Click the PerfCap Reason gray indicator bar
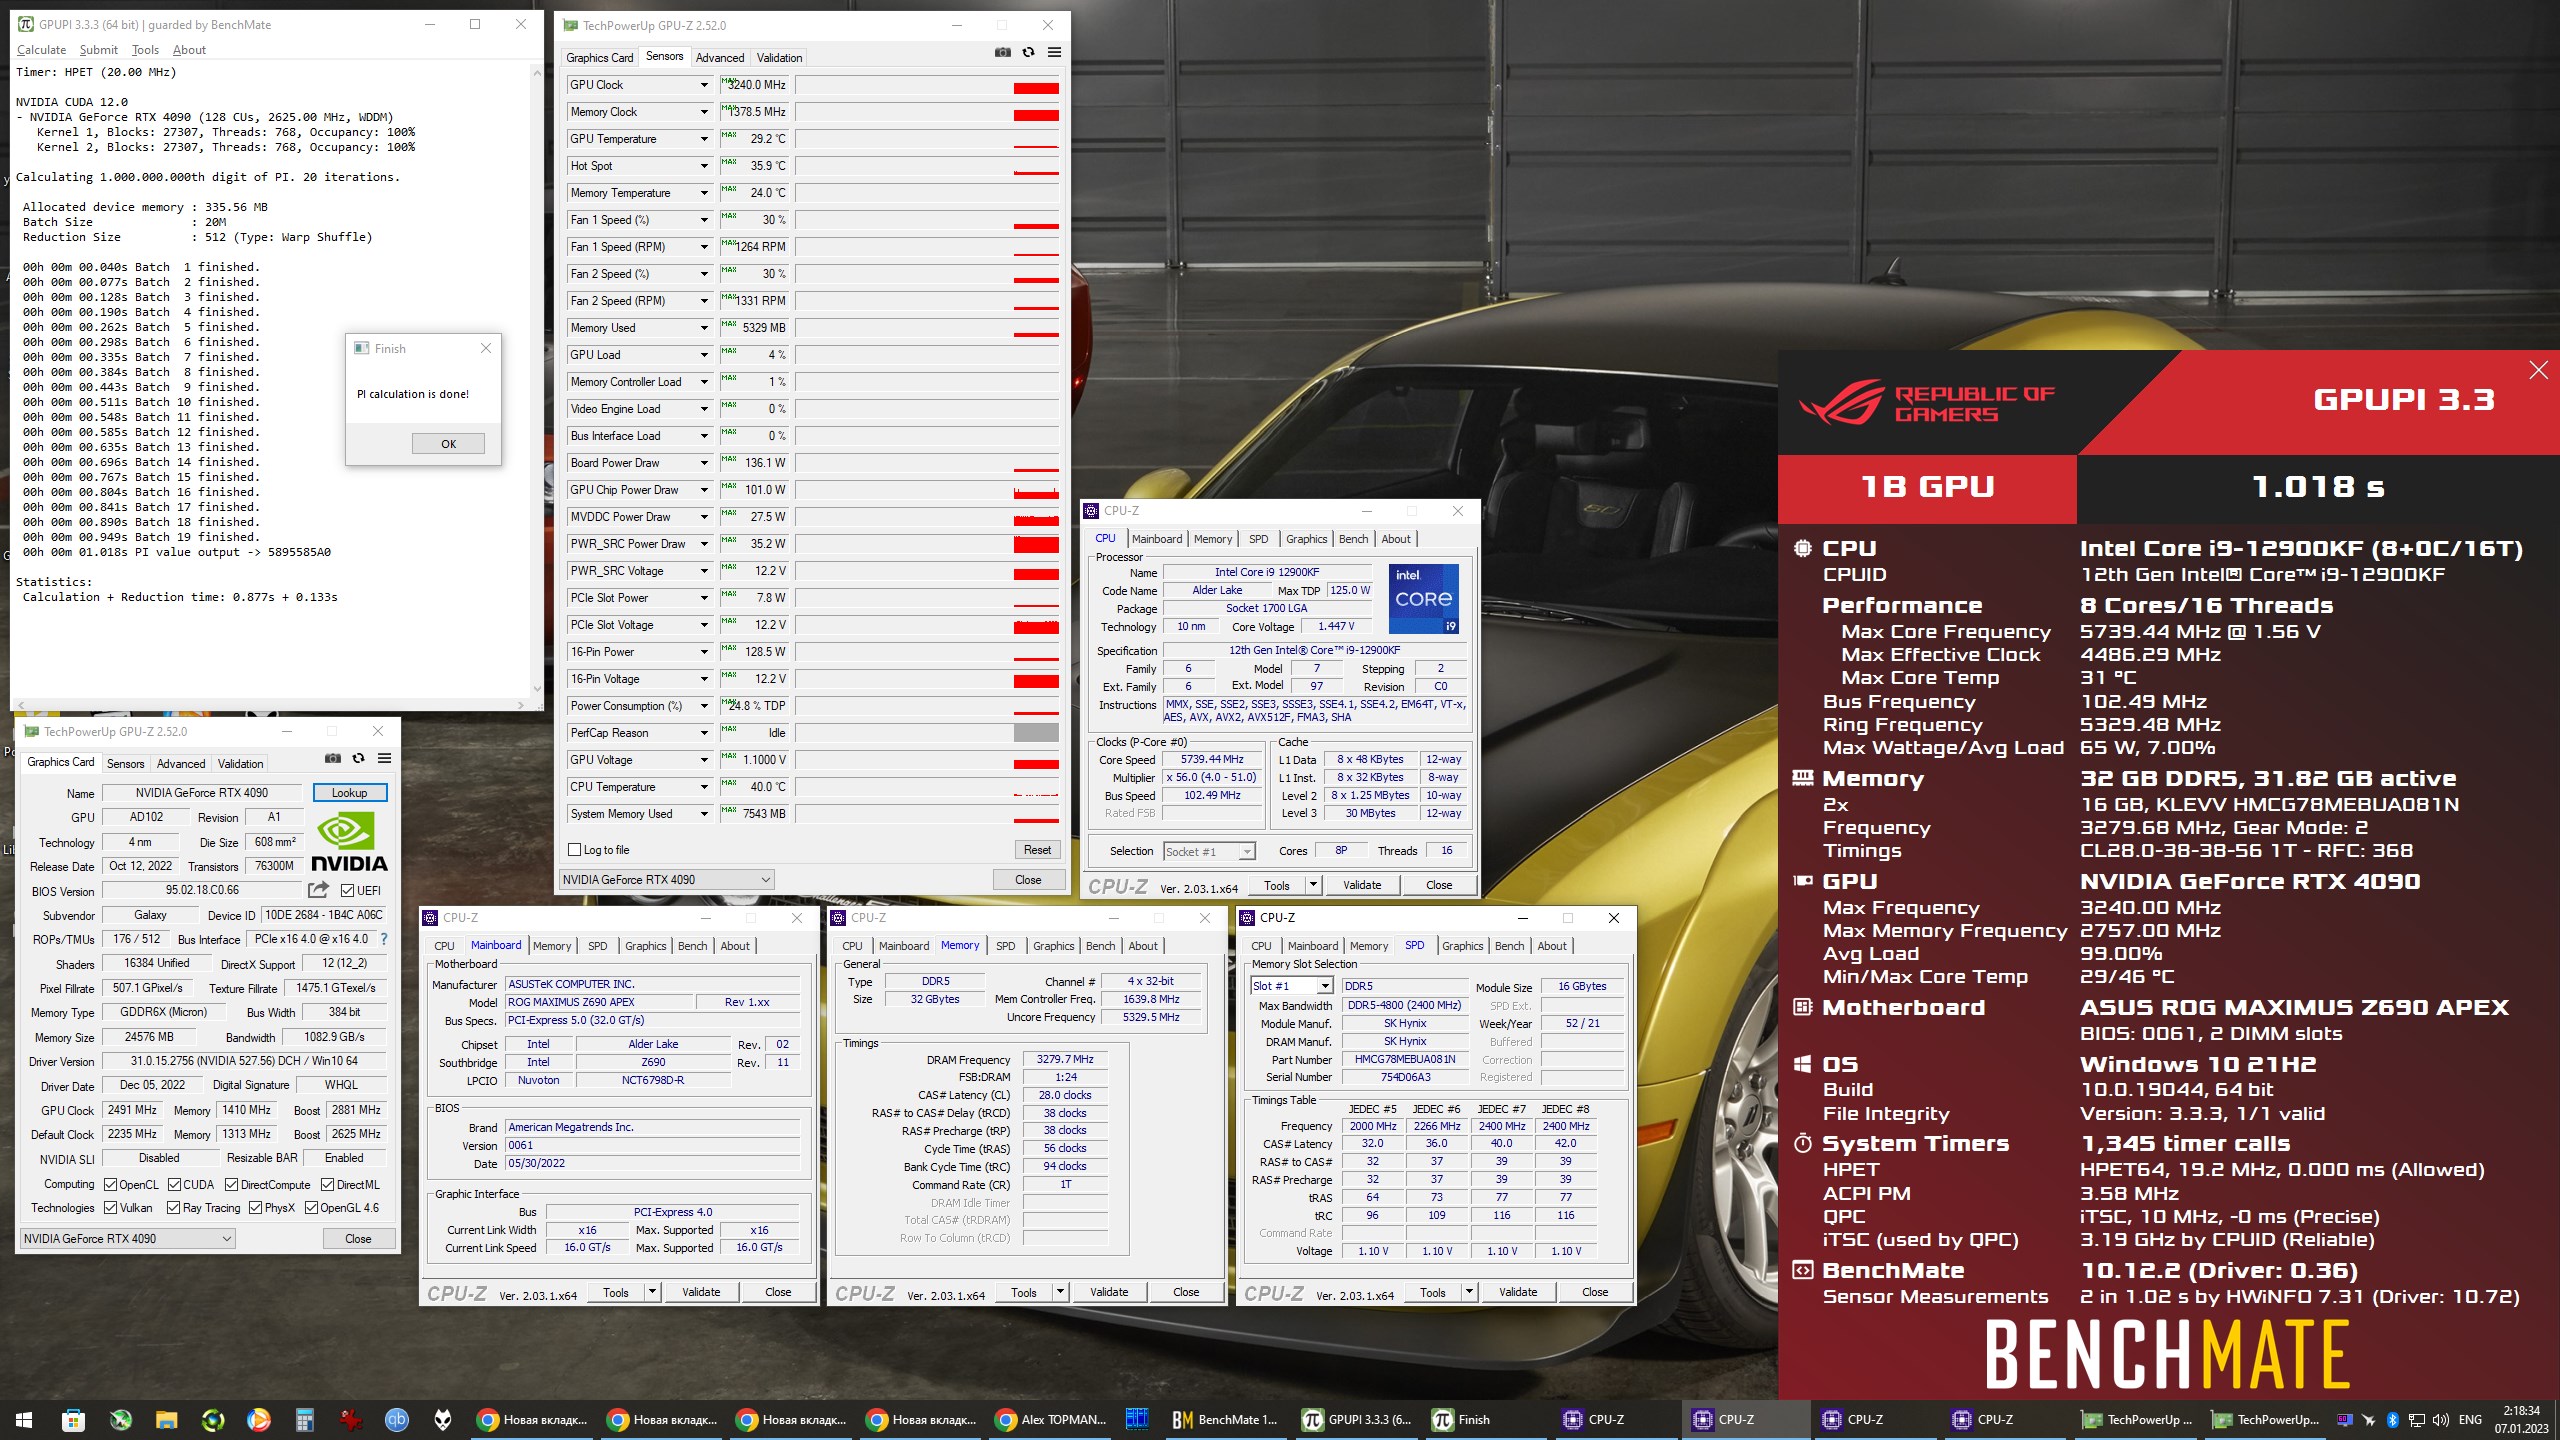This screenshot has width=2560, height=1440. pos(1036,733)
